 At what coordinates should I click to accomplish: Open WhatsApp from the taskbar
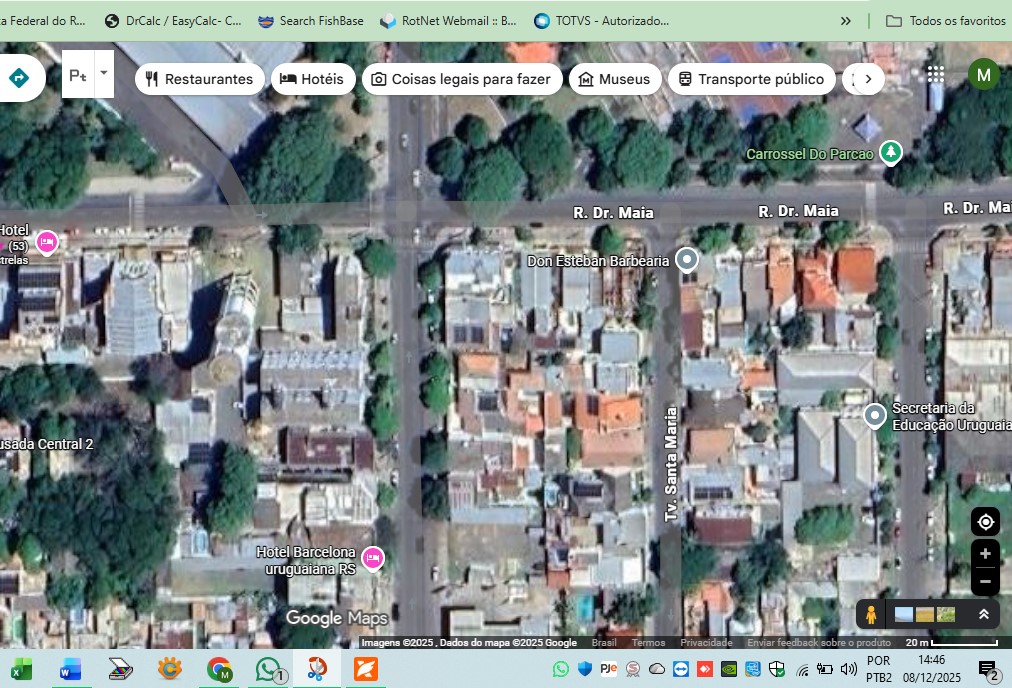[x=269, y=668]
